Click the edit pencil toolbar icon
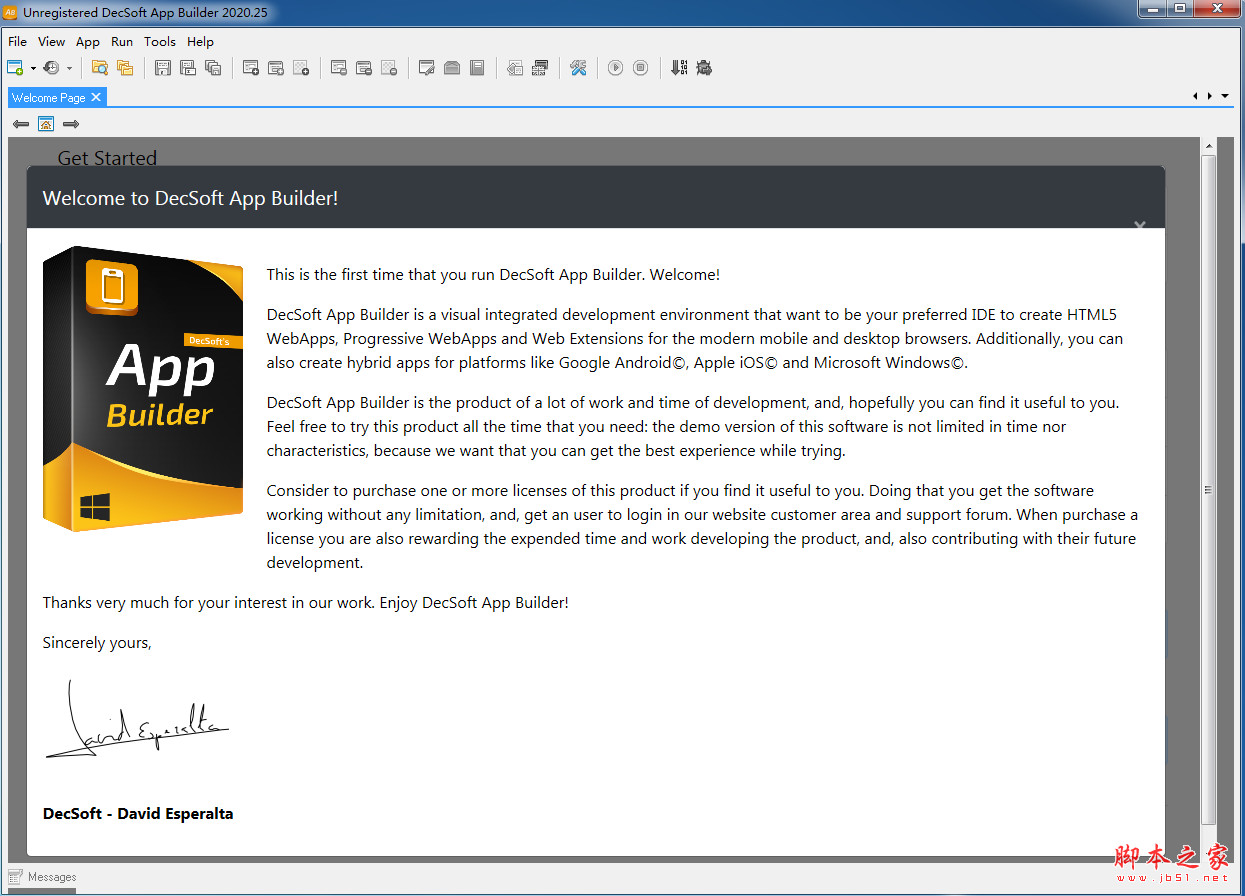This screenshot has width=1245, height=896. click(427, 68)
